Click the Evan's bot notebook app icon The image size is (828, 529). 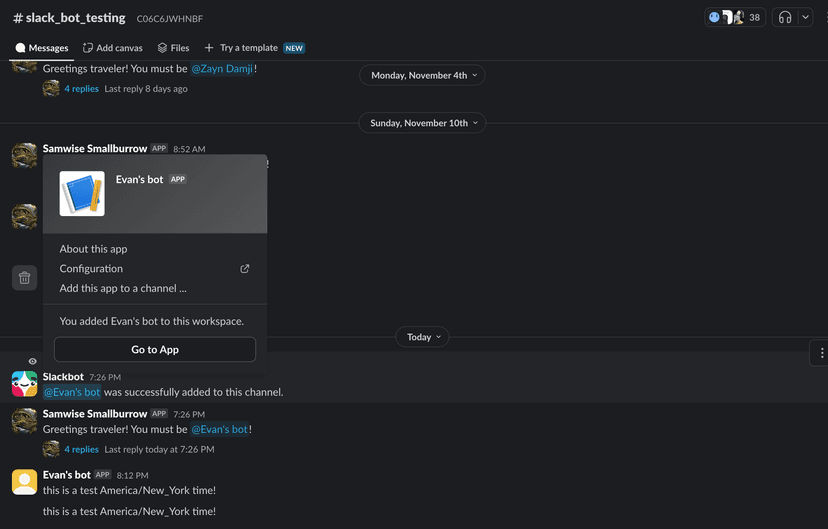tap(82, 194)
